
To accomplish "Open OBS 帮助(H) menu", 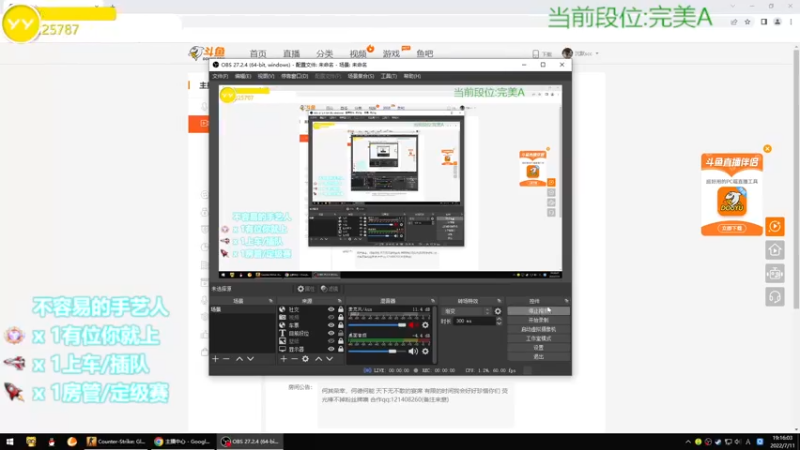I will pyautogui.click(x=412, y=76).
